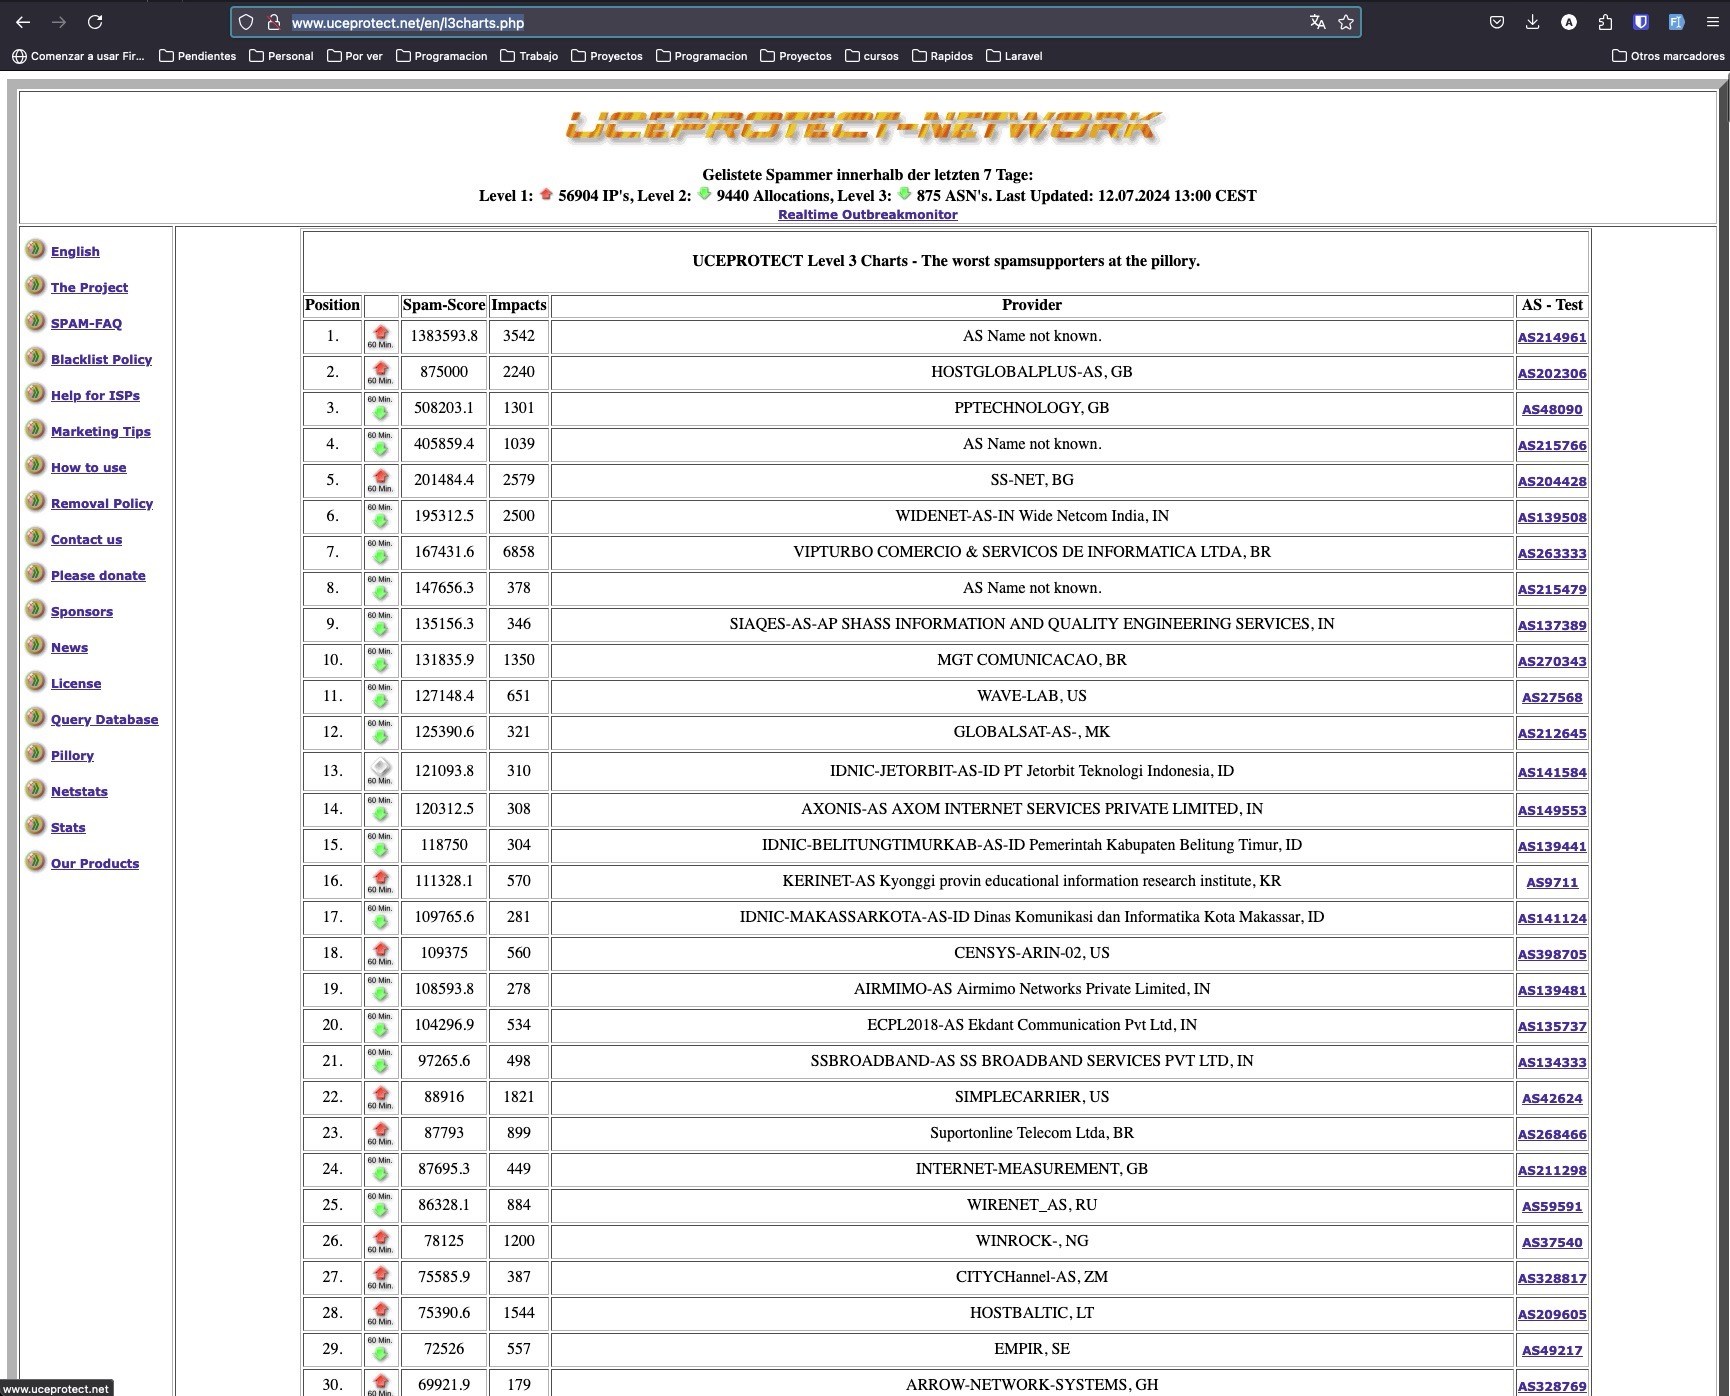Open Marketing Tips sidebar link
The width and height of the screenshot is (1730, 1396).
(101, 431)
